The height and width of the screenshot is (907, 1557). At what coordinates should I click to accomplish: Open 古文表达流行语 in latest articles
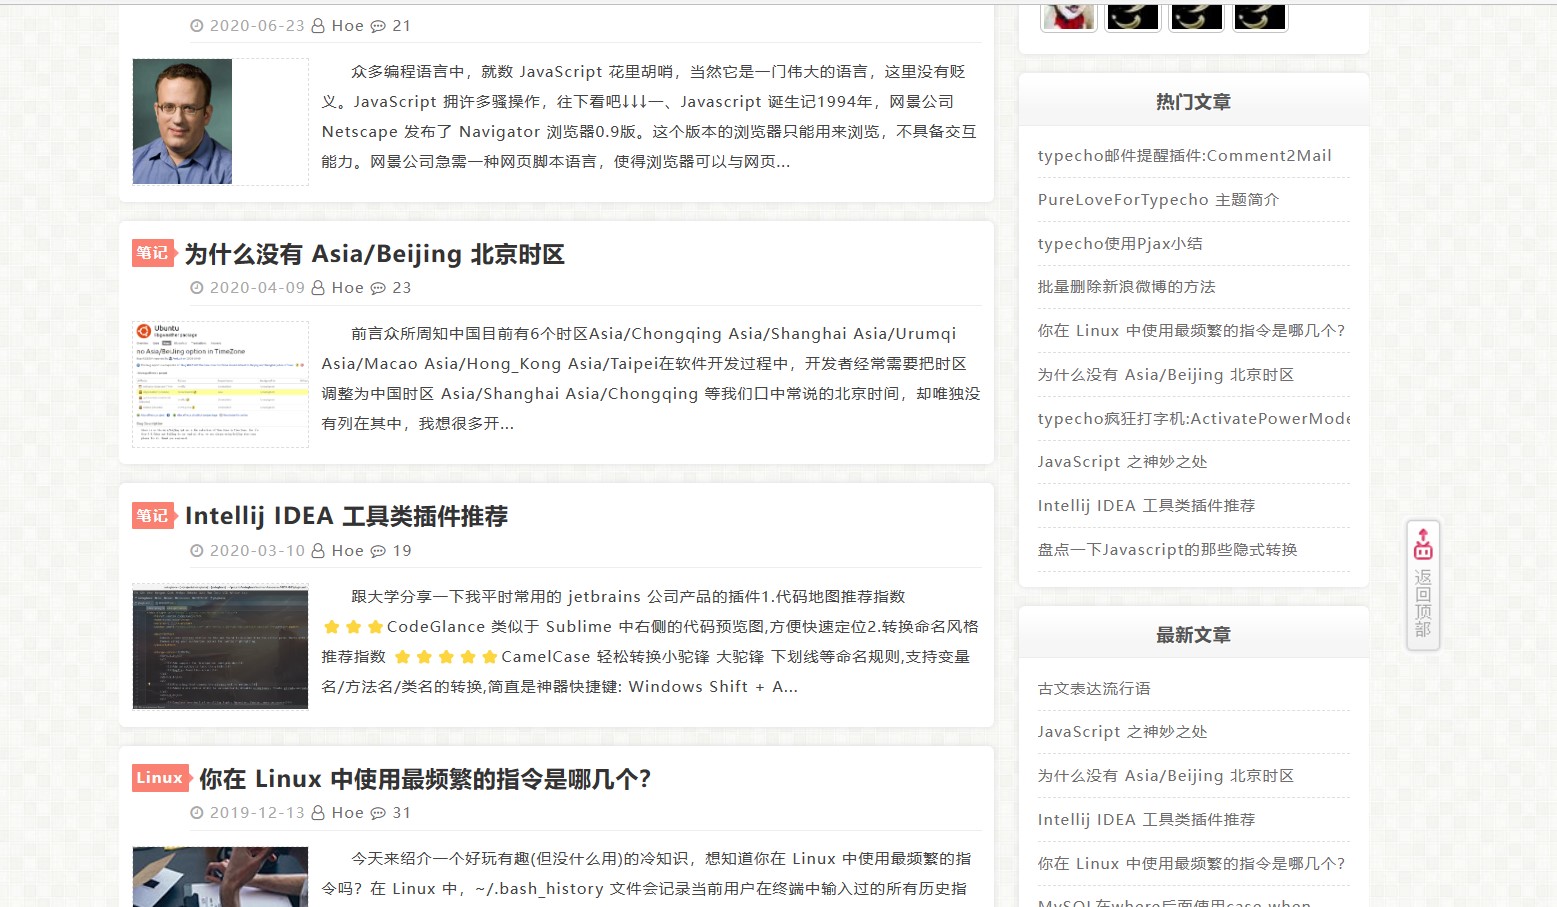pyautogui.click(x=1092, y=688)
